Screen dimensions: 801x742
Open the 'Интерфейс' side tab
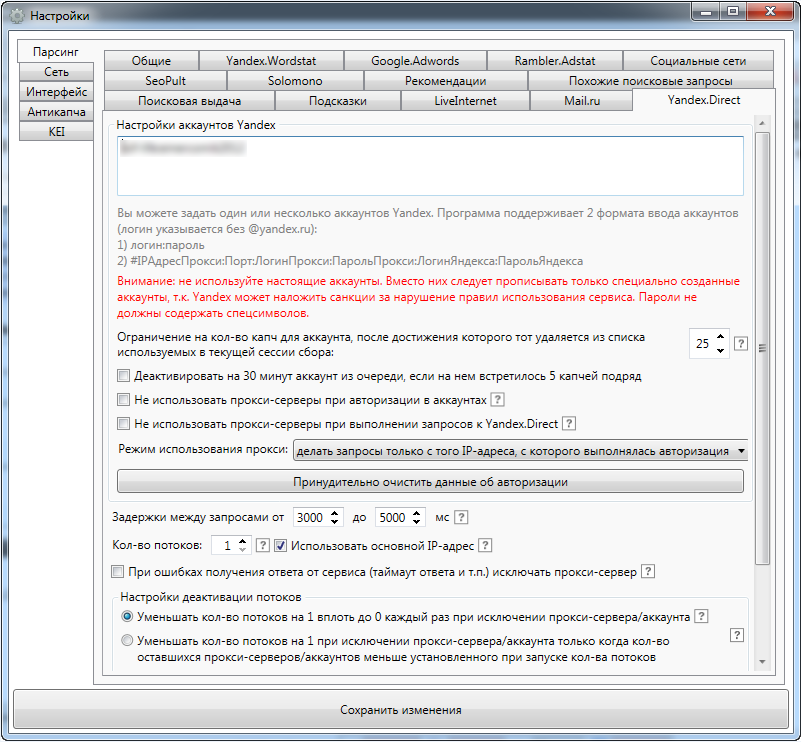coord(56,92)
